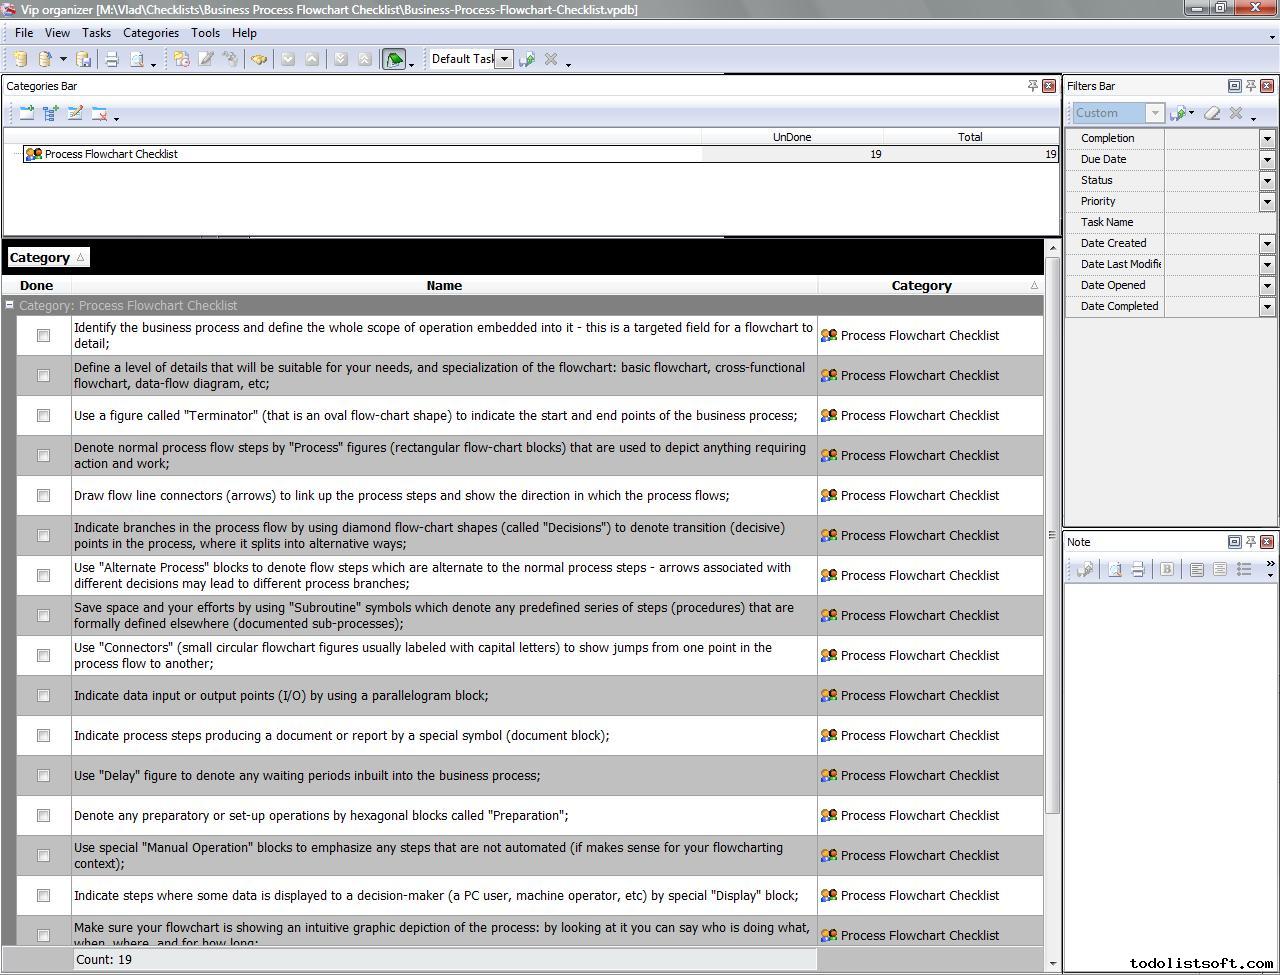This screenshot has height=975, width=1280.
Task: Click the Print icon in main toolbar
Action: click(x=112, y=60)
